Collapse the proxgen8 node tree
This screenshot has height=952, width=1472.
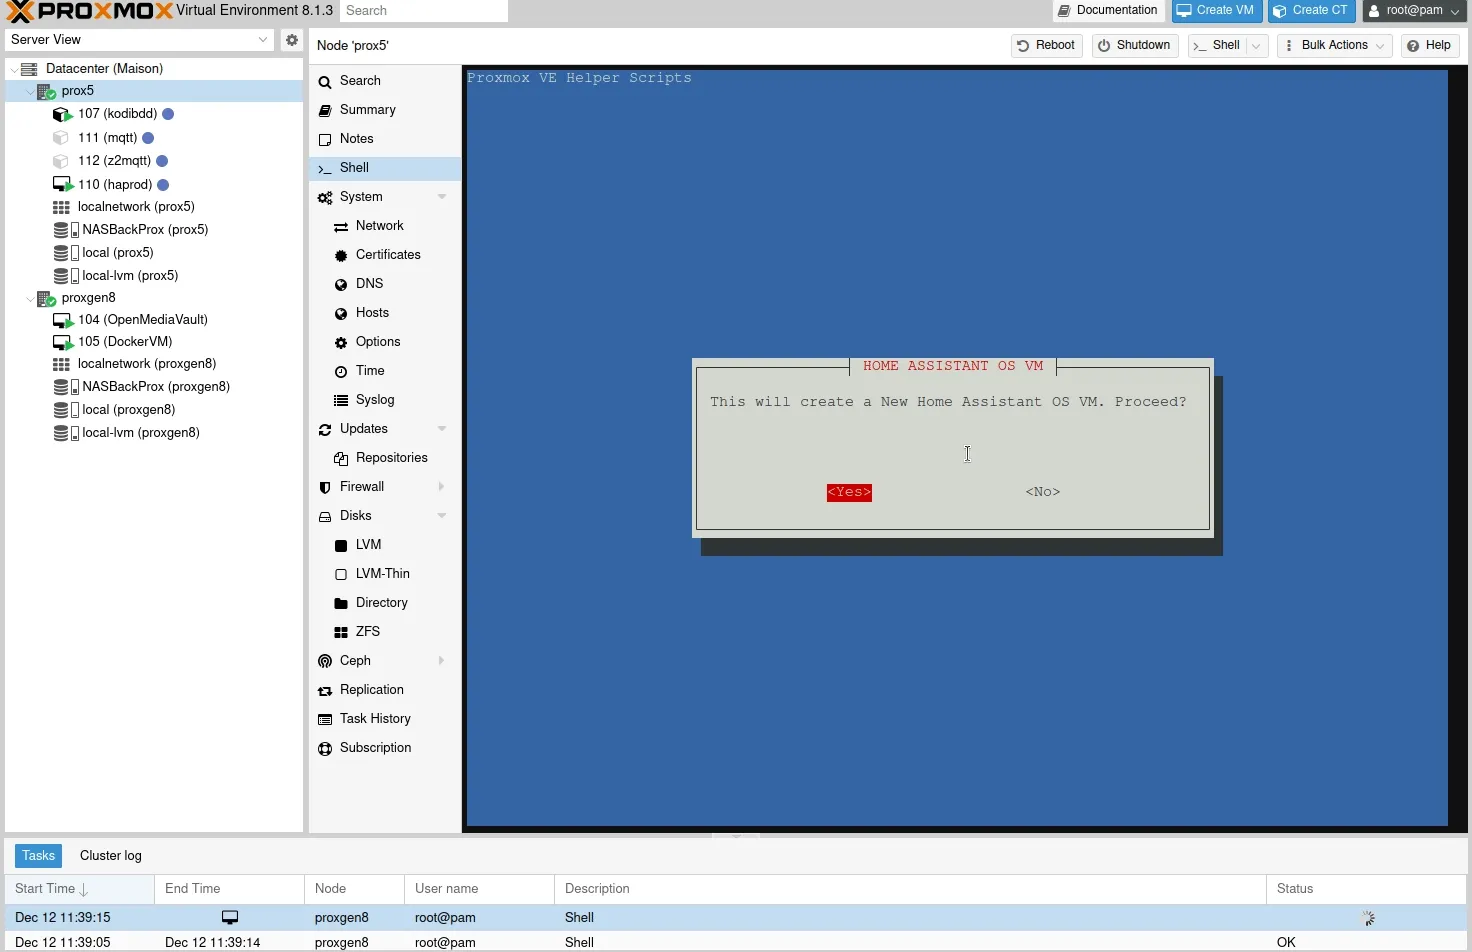coord(30,298)
